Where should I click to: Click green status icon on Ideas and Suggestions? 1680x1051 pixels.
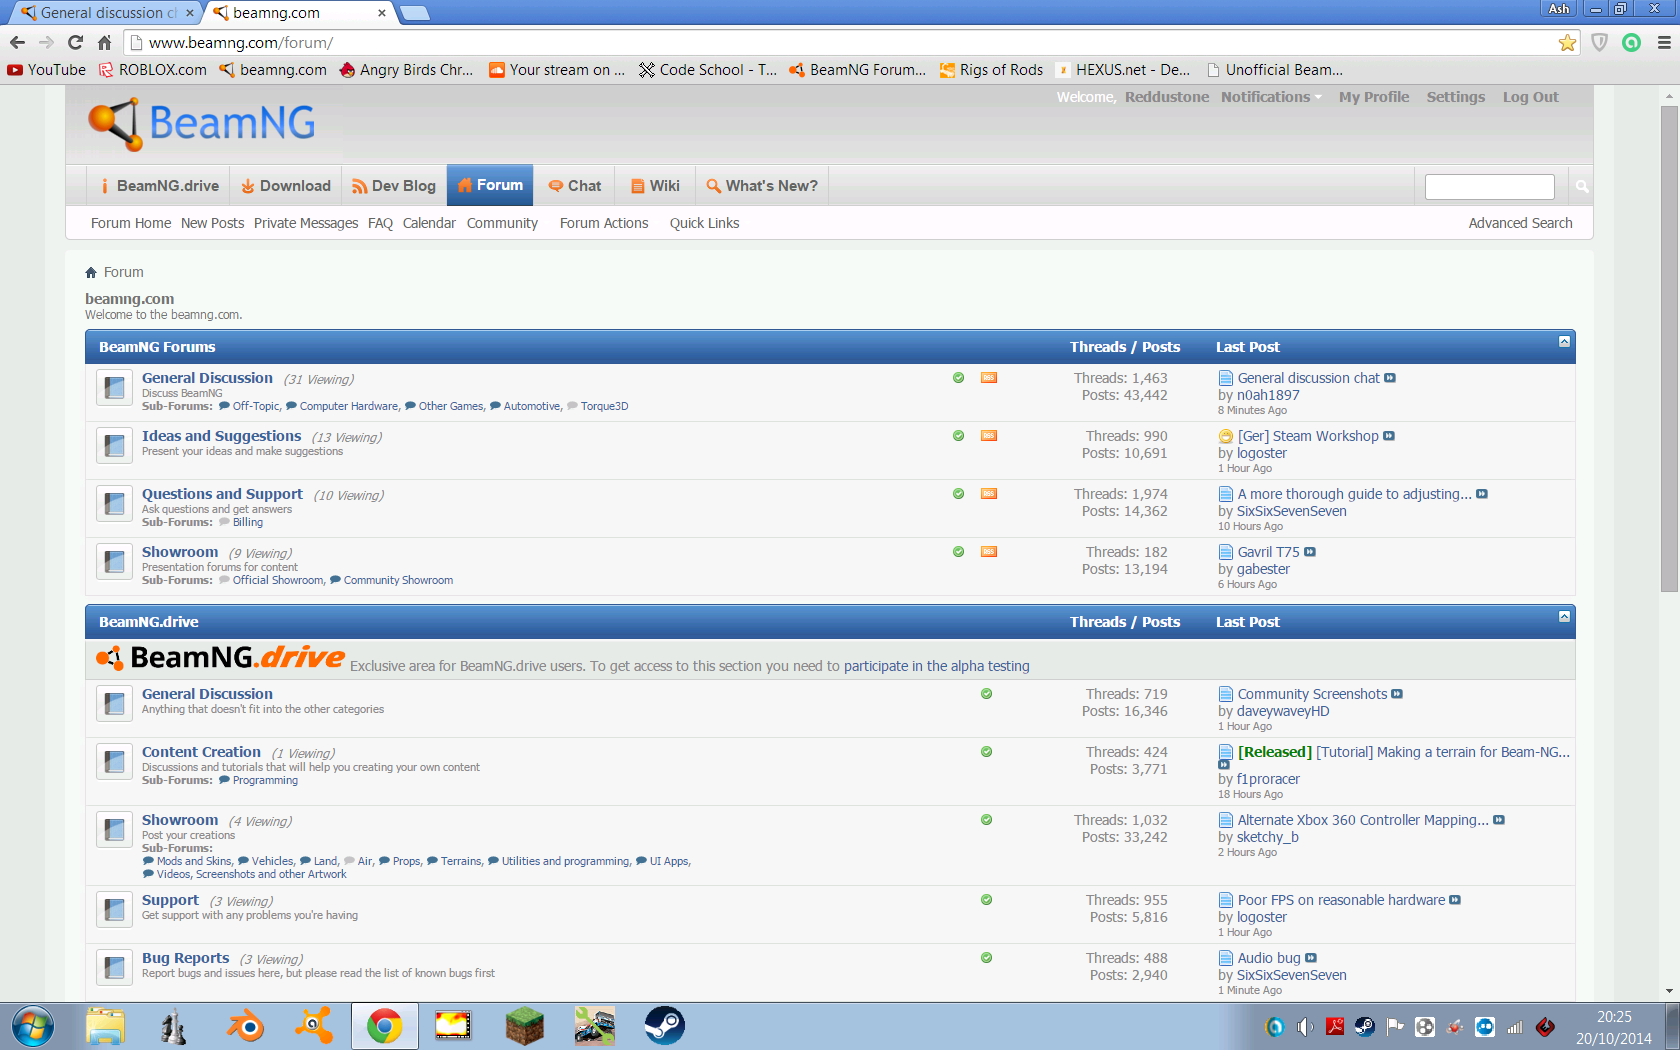[959, 436]
